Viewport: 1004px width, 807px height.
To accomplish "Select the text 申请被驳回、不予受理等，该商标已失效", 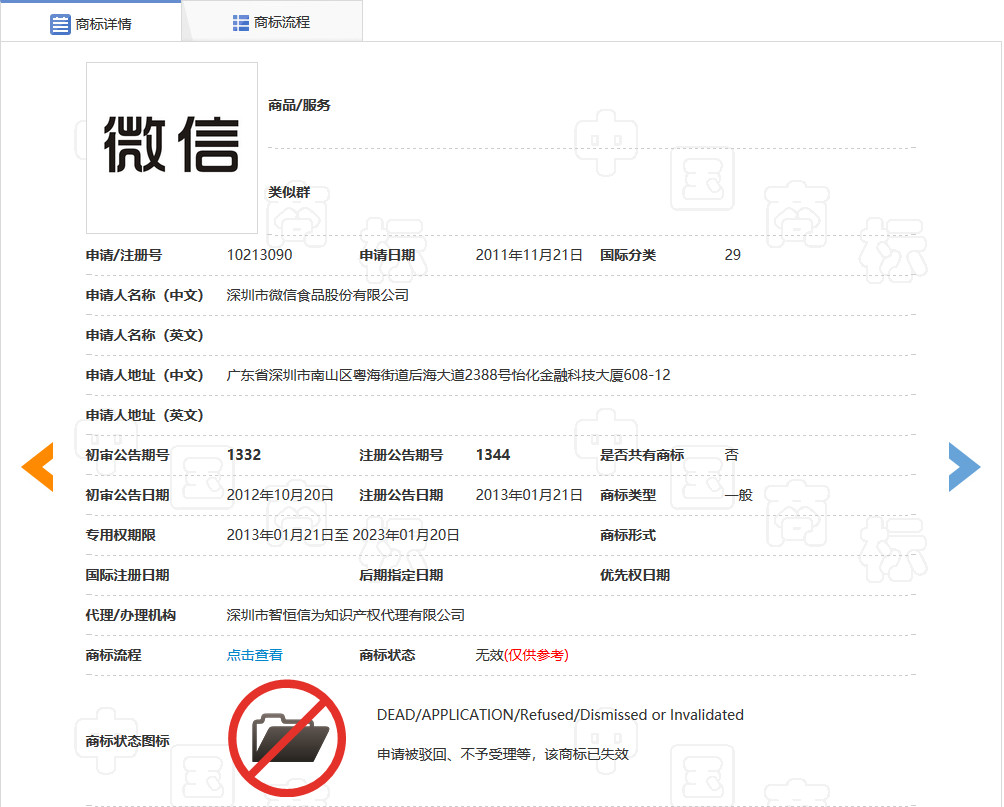I will 503,754.
